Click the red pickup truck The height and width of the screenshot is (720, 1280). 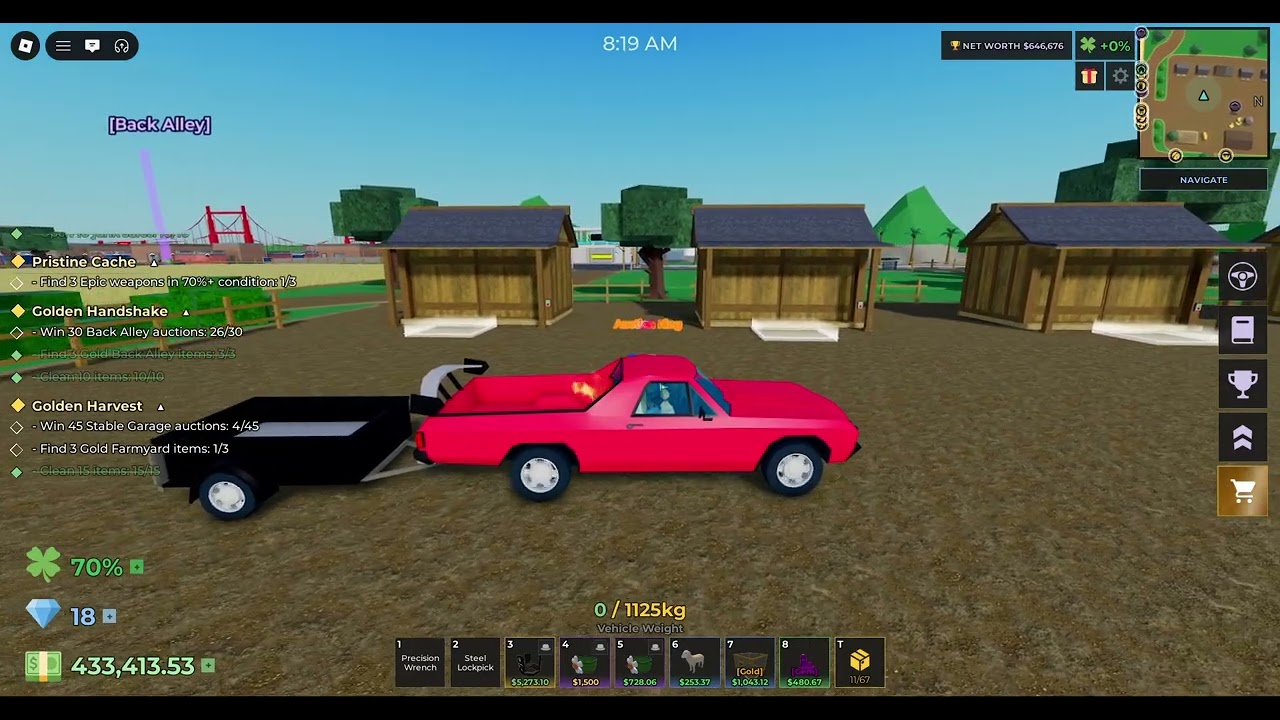point(640,425)
